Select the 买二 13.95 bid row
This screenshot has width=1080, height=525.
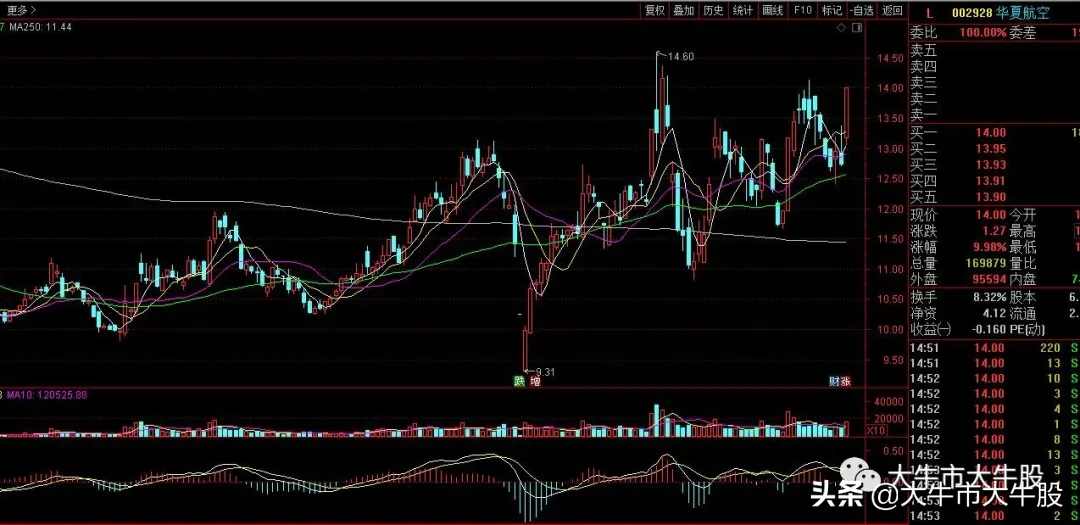[995, 149]
